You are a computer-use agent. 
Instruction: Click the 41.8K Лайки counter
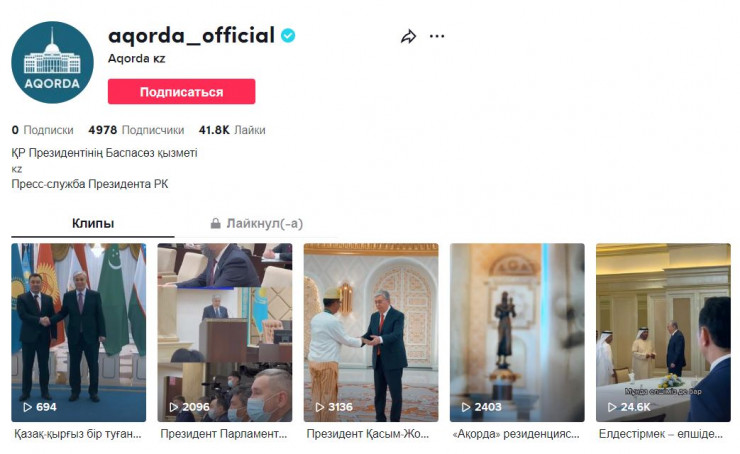(232, 130)
